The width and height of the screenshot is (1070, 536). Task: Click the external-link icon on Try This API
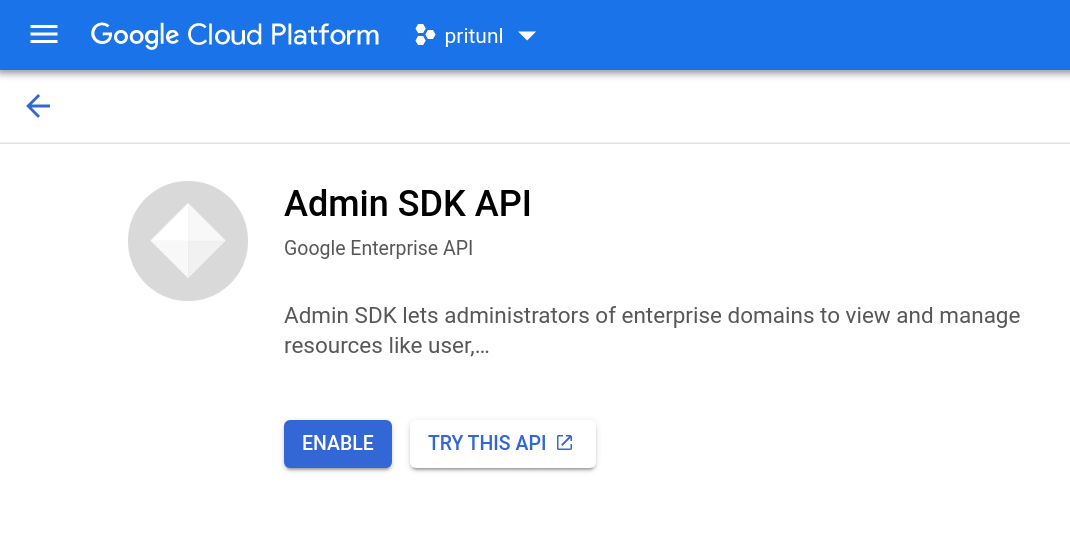coord(564,442)
